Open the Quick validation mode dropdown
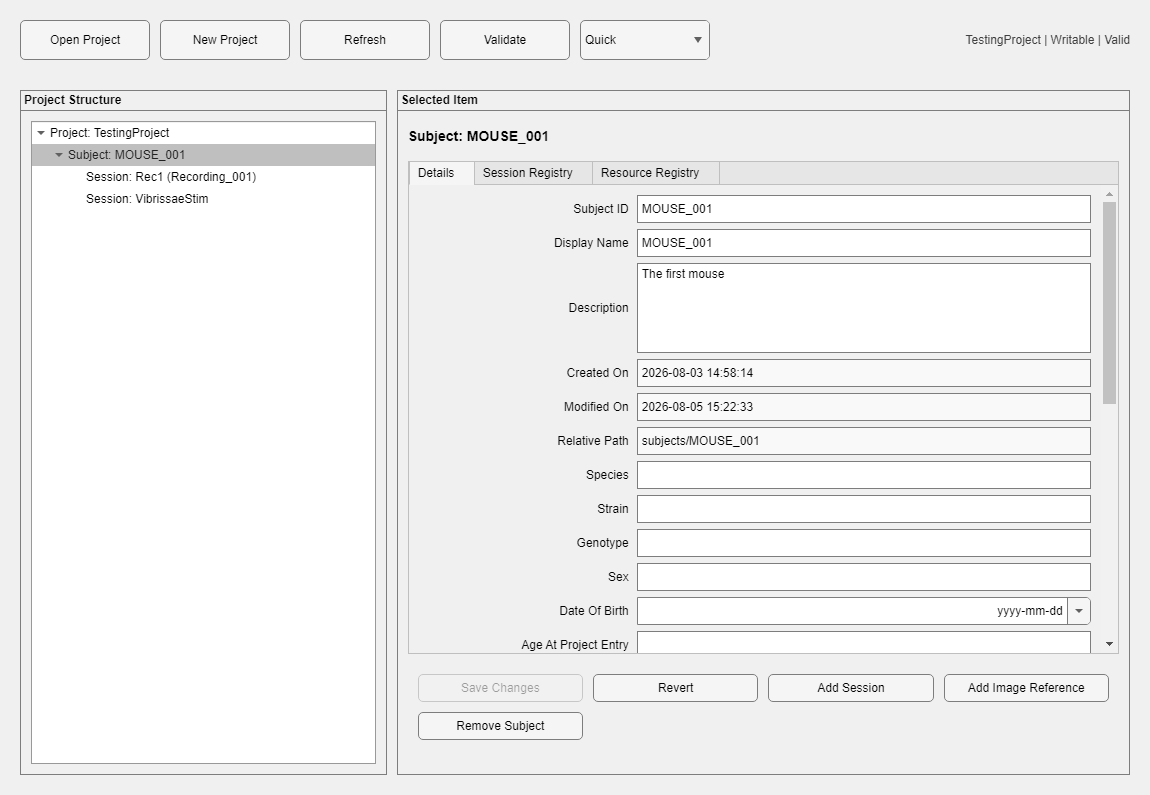Screen dimensions: 1150x795 pyautogui.click(x=645, y=40)
